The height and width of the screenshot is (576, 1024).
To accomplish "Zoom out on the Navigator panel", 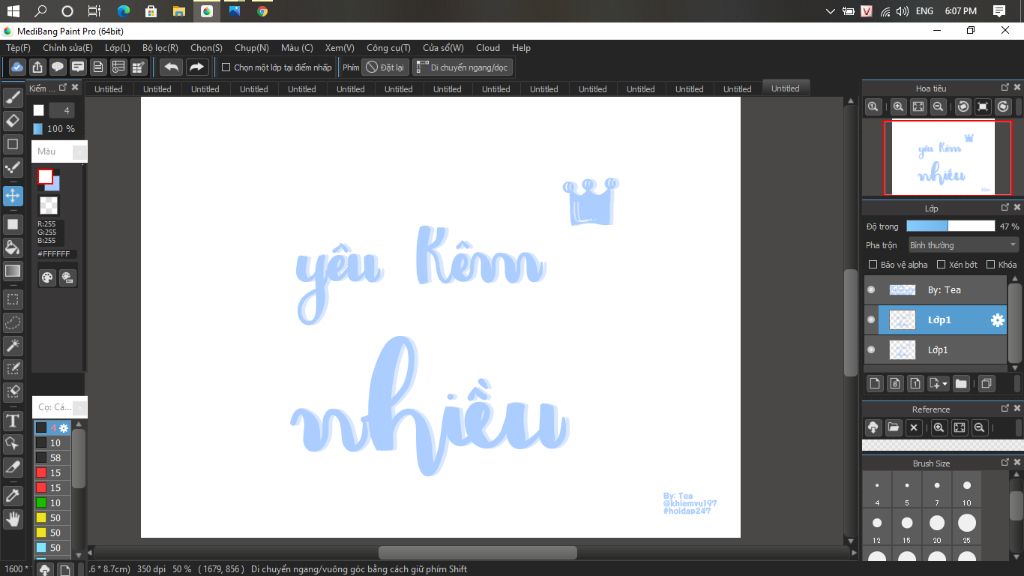I will click(x=938, y=107).
